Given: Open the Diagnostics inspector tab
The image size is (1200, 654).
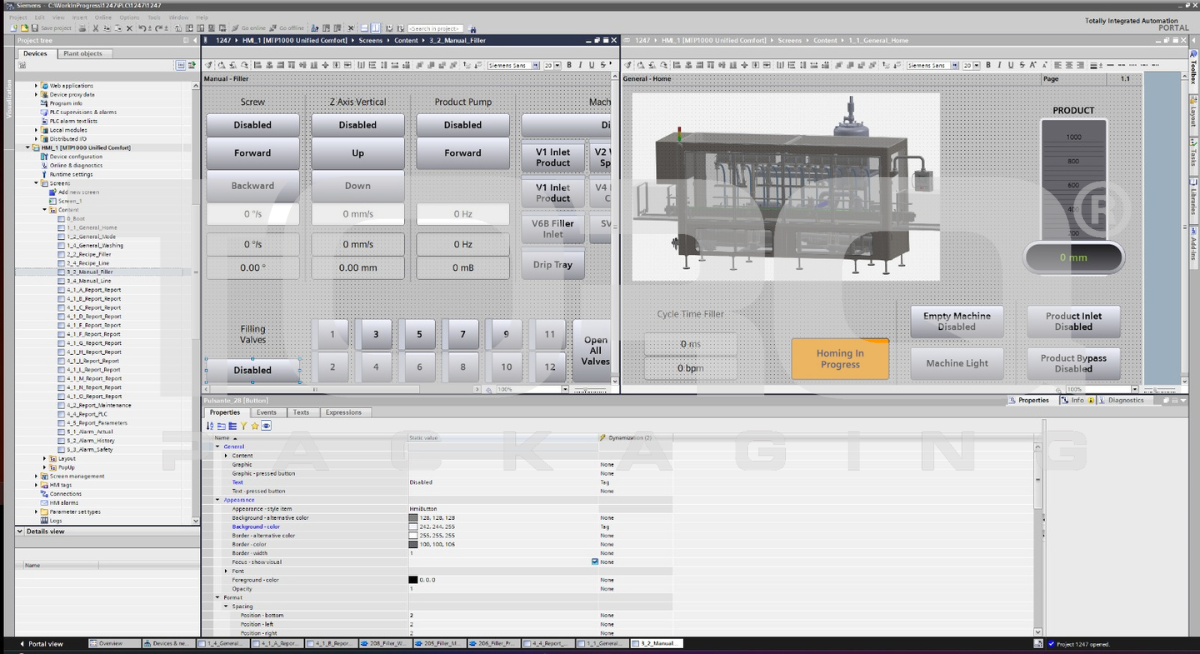Looking at the screenshot, I should click(1127, 400).
